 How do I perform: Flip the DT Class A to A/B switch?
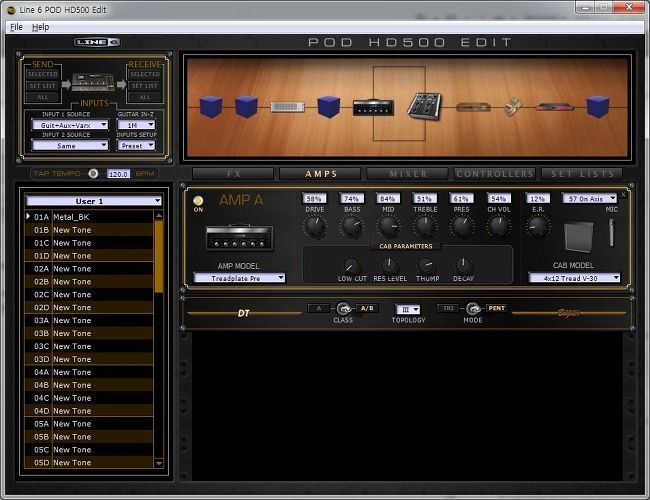point(343,308)
